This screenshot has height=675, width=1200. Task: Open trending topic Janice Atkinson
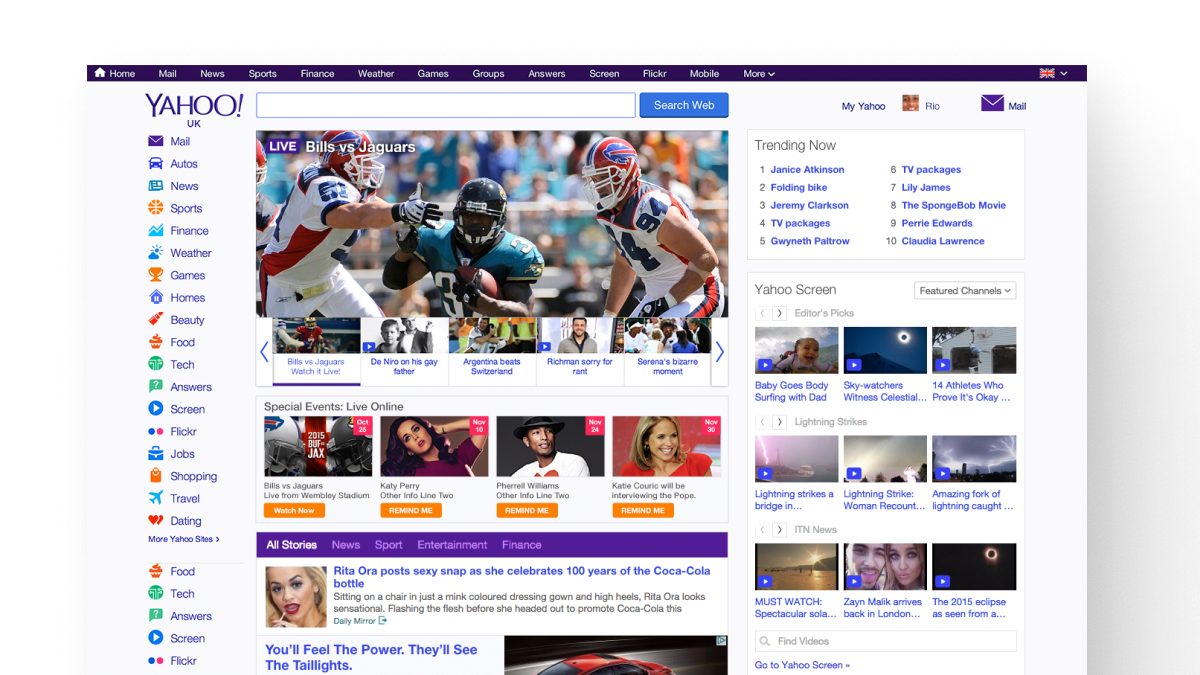(807, 170)
